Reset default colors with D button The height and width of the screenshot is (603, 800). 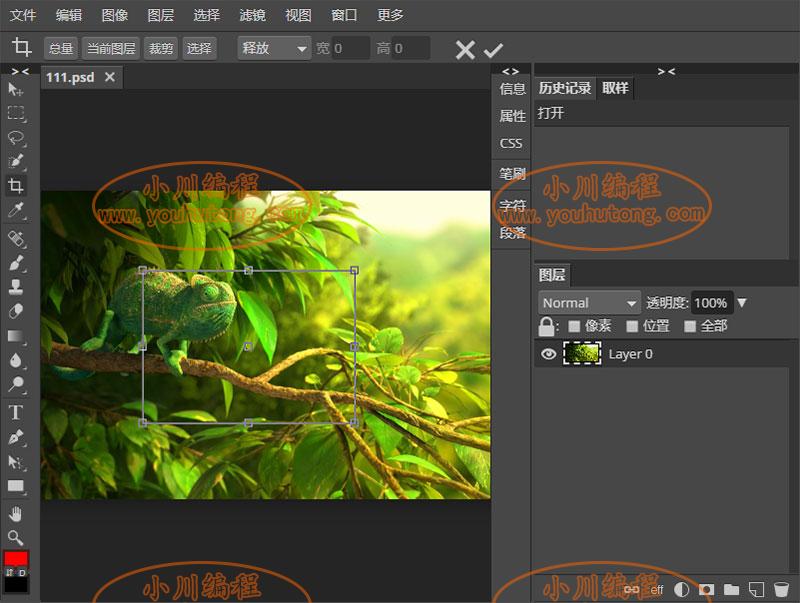click(22, 573)
